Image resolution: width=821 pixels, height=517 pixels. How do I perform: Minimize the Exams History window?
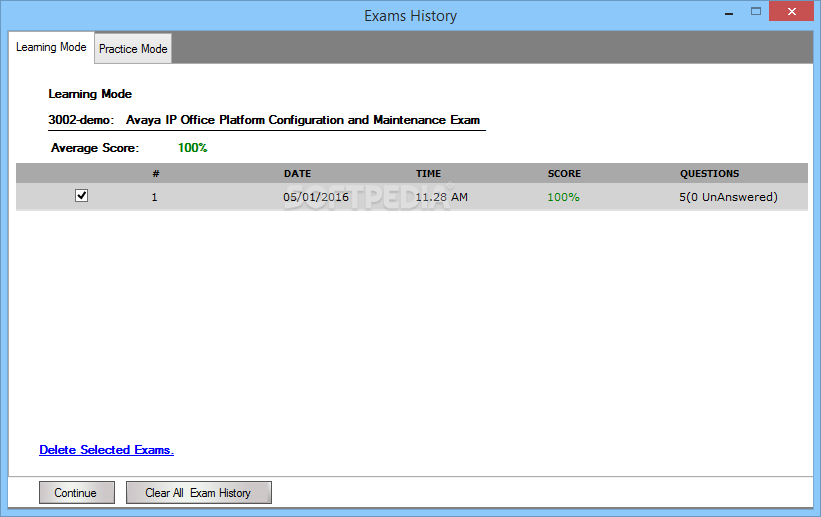(729, 13)
